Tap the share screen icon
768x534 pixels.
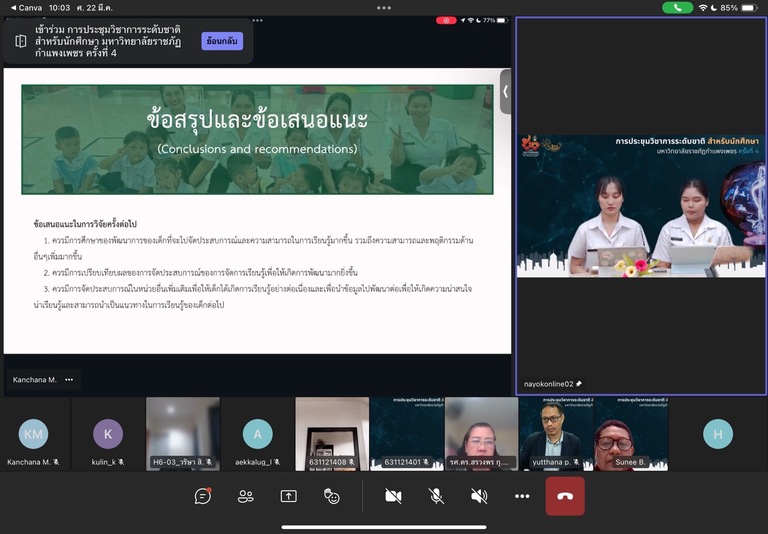pos(288,496)
